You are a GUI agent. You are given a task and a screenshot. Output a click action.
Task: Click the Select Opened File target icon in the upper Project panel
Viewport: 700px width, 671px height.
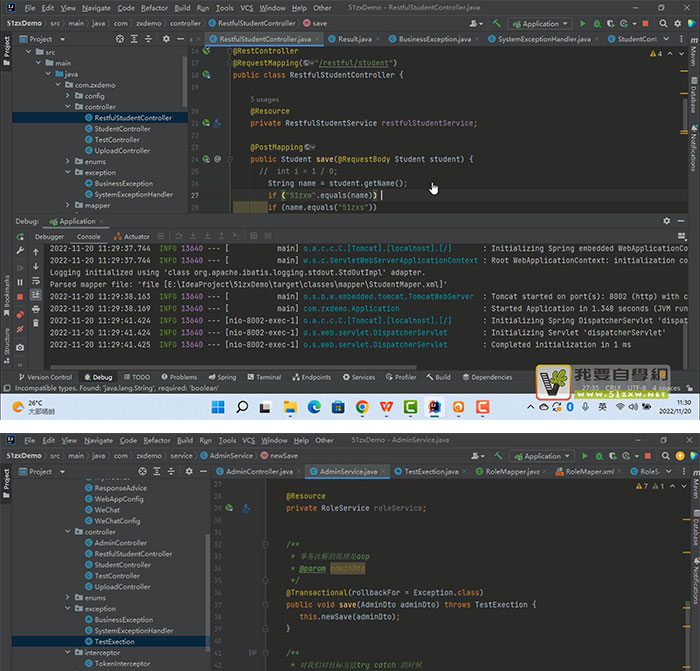[120, 39]
